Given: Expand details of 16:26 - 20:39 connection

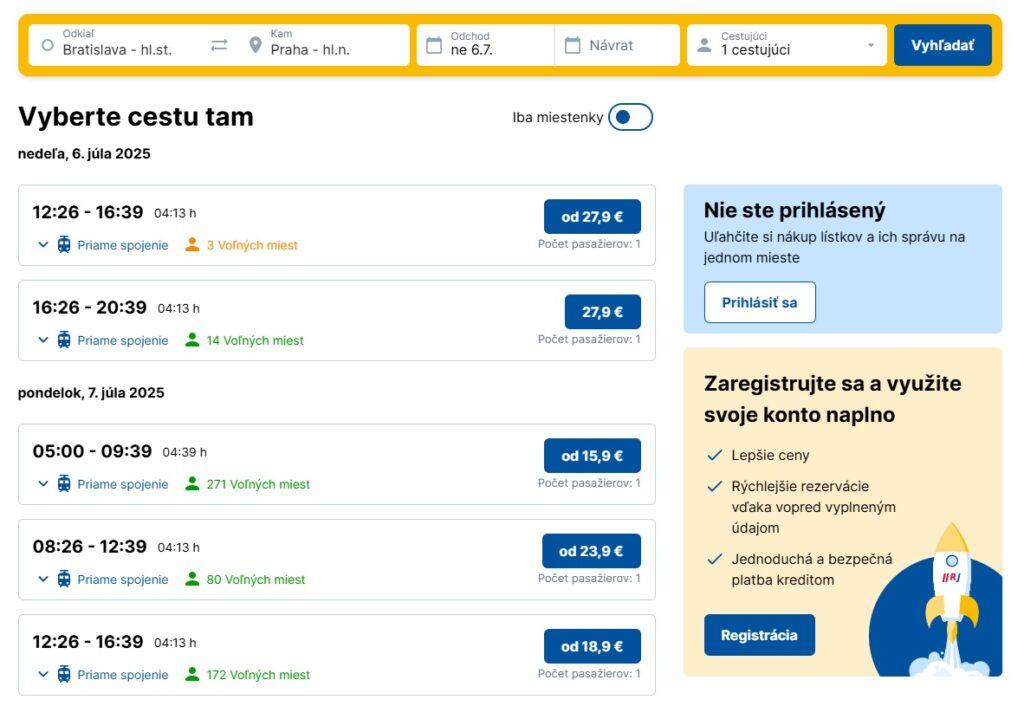Looking at the screenshot, I should click(43, 340).
